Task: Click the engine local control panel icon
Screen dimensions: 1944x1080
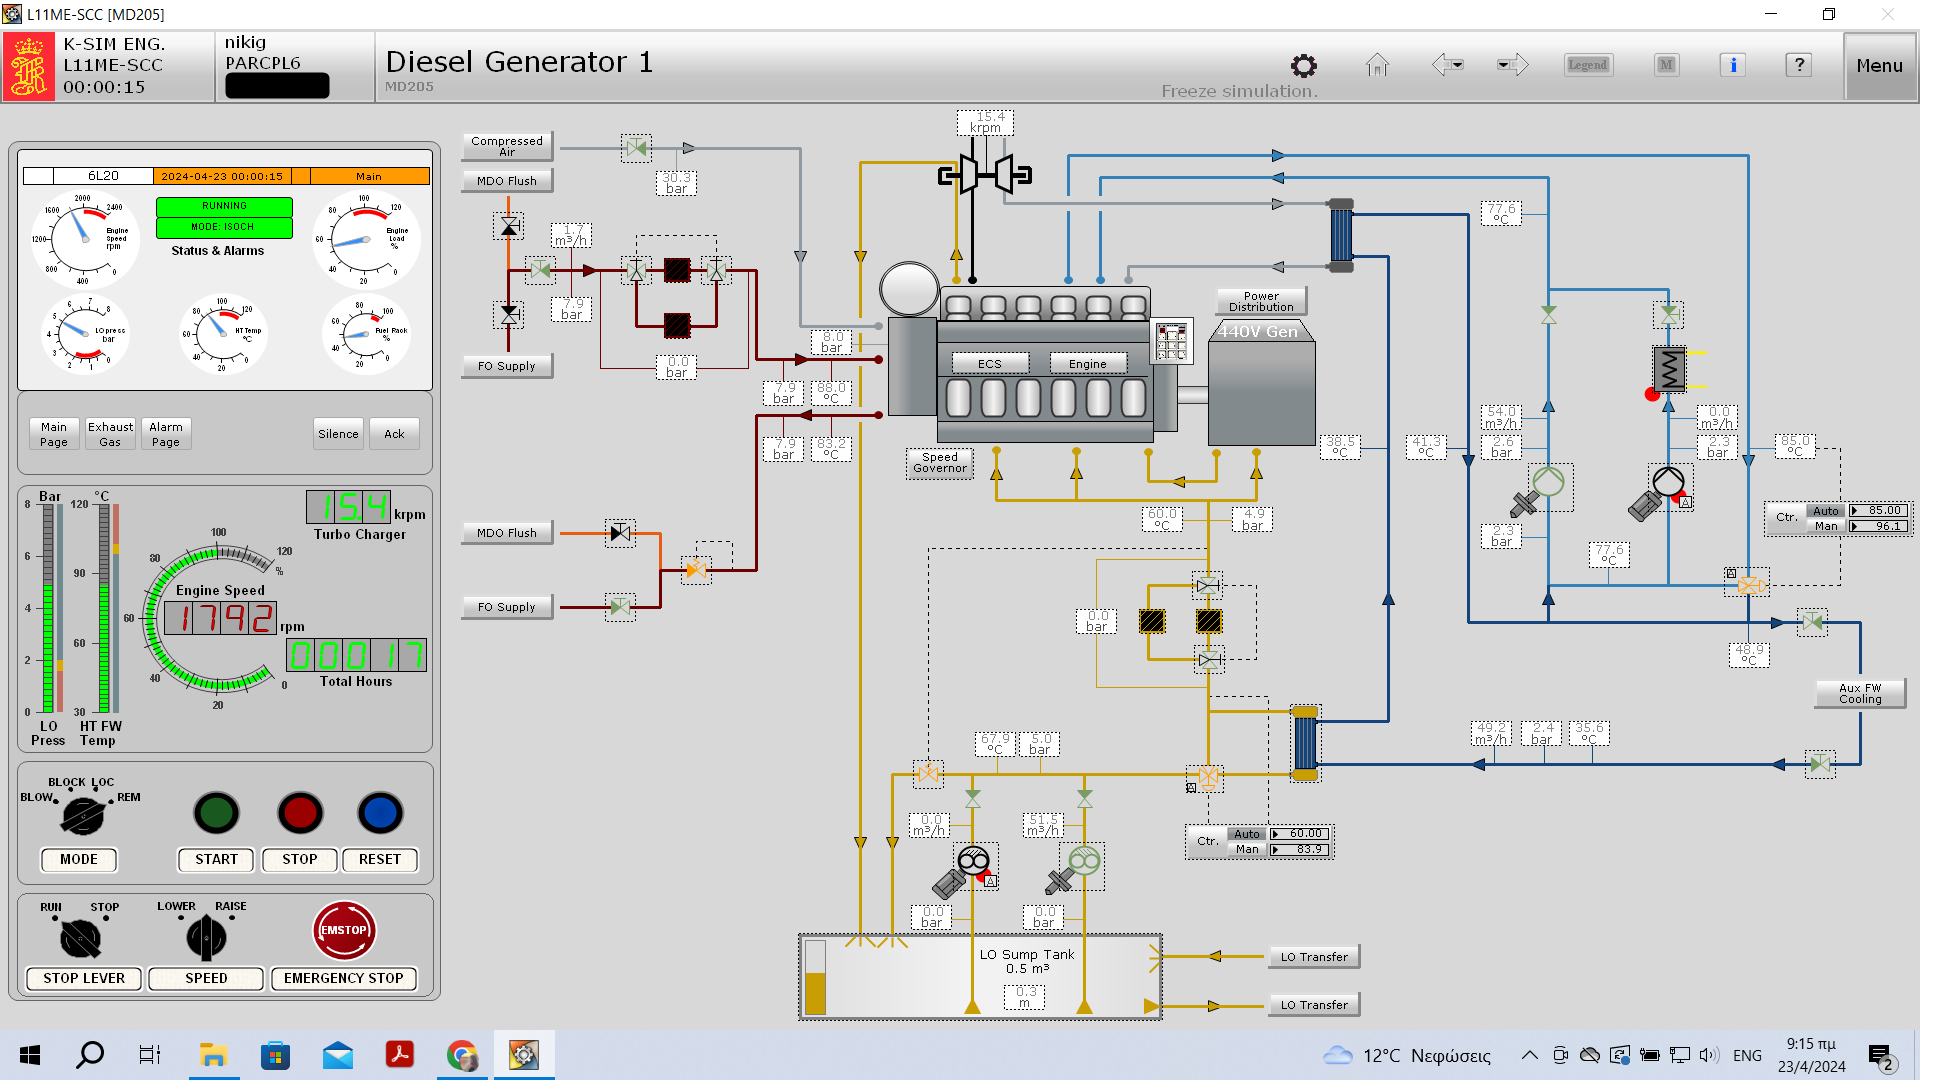Action: (1171, 341)
